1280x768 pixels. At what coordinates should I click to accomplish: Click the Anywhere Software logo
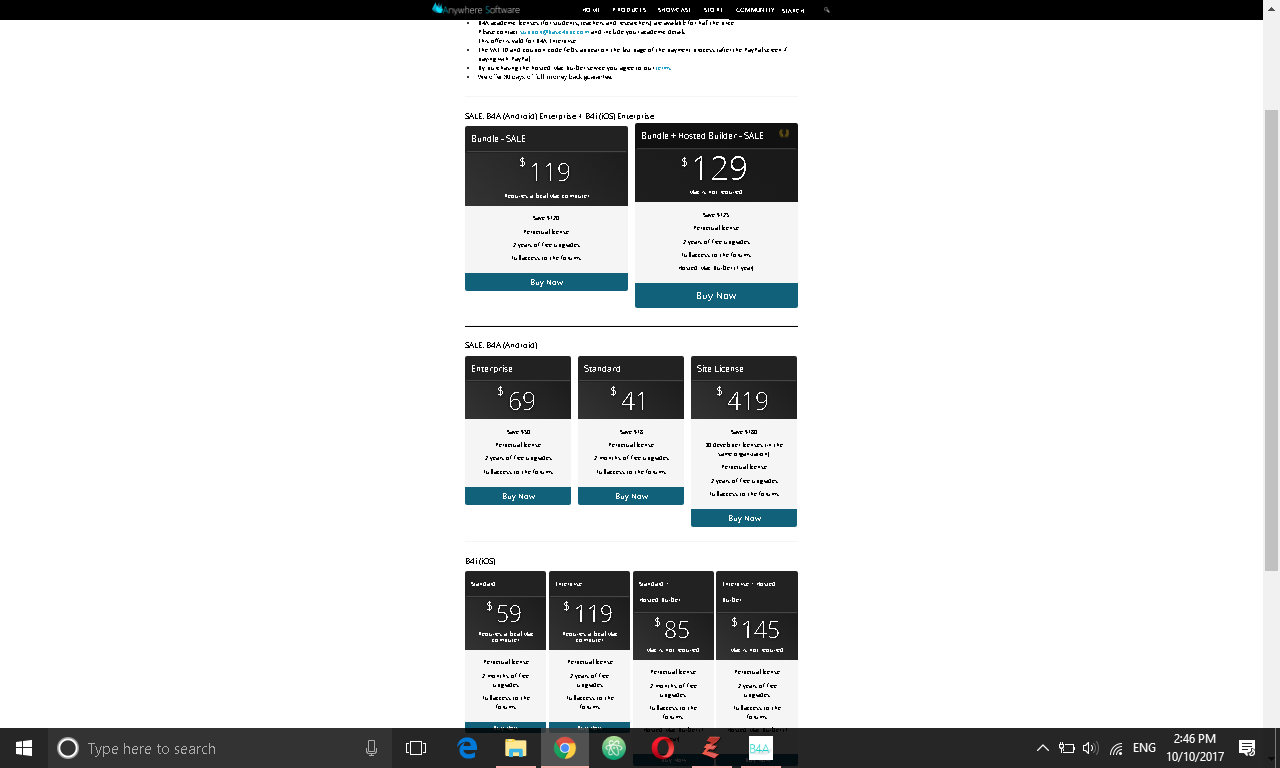click(476, 9)
